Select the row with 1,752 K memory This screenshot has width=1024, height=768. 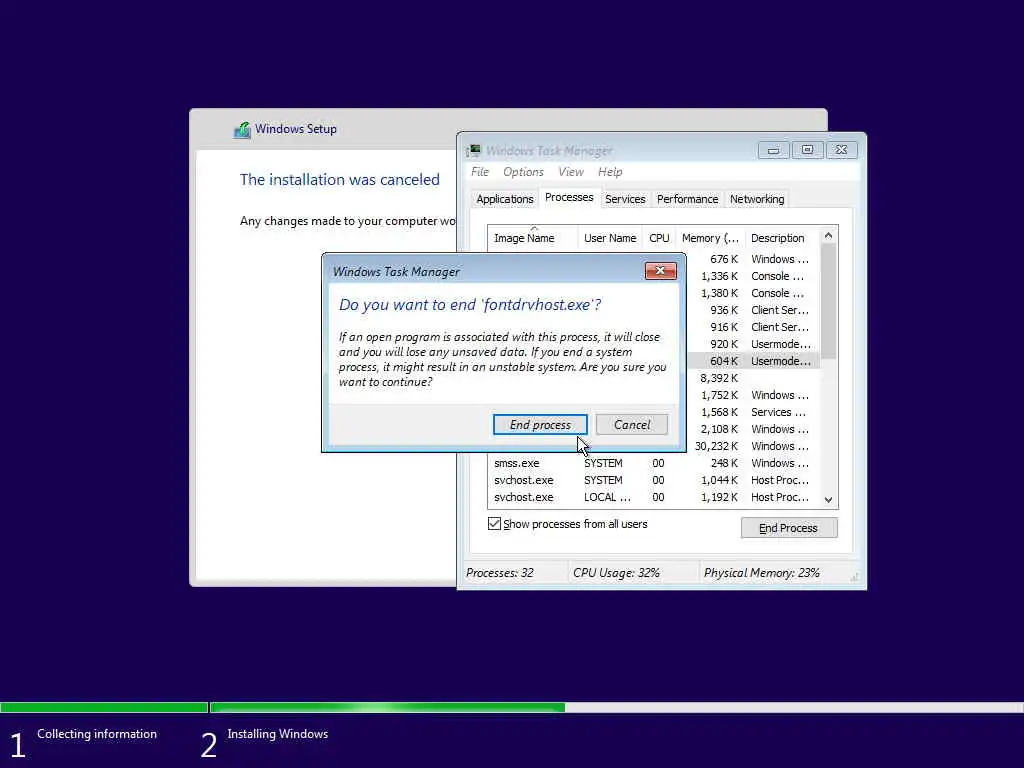tap(754, 395)
